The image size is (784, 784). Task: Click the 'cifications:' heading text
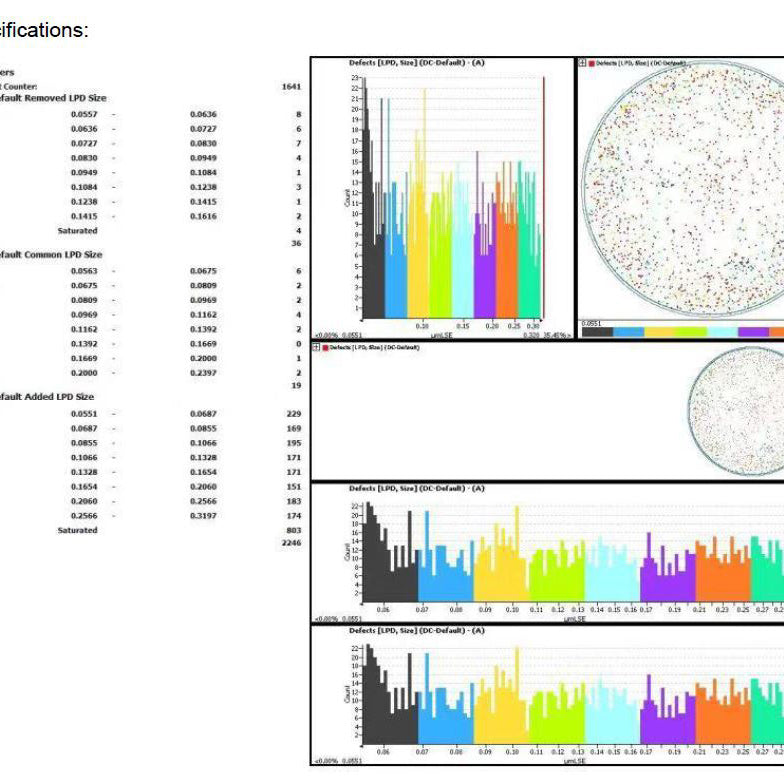(x=44, y=30)
